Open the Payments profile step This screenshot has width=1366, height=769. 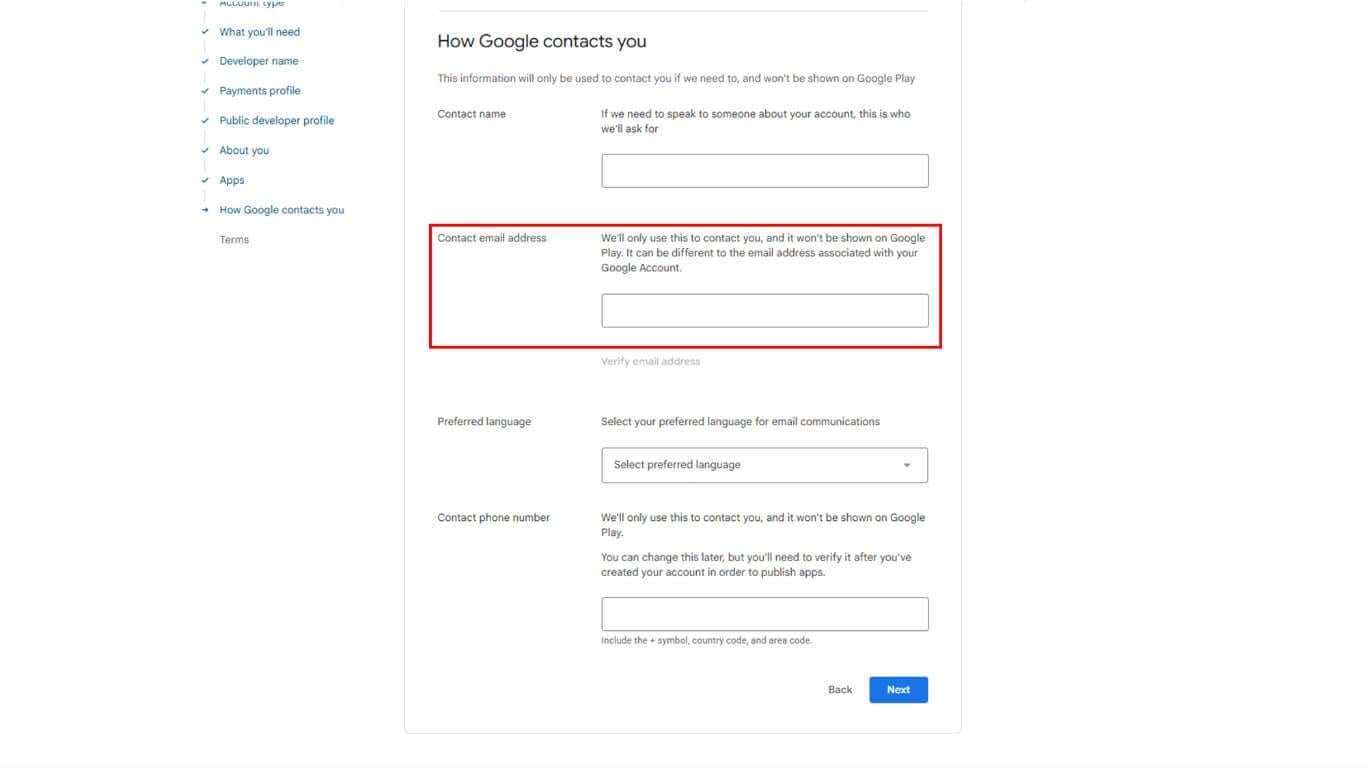[260, 91]
